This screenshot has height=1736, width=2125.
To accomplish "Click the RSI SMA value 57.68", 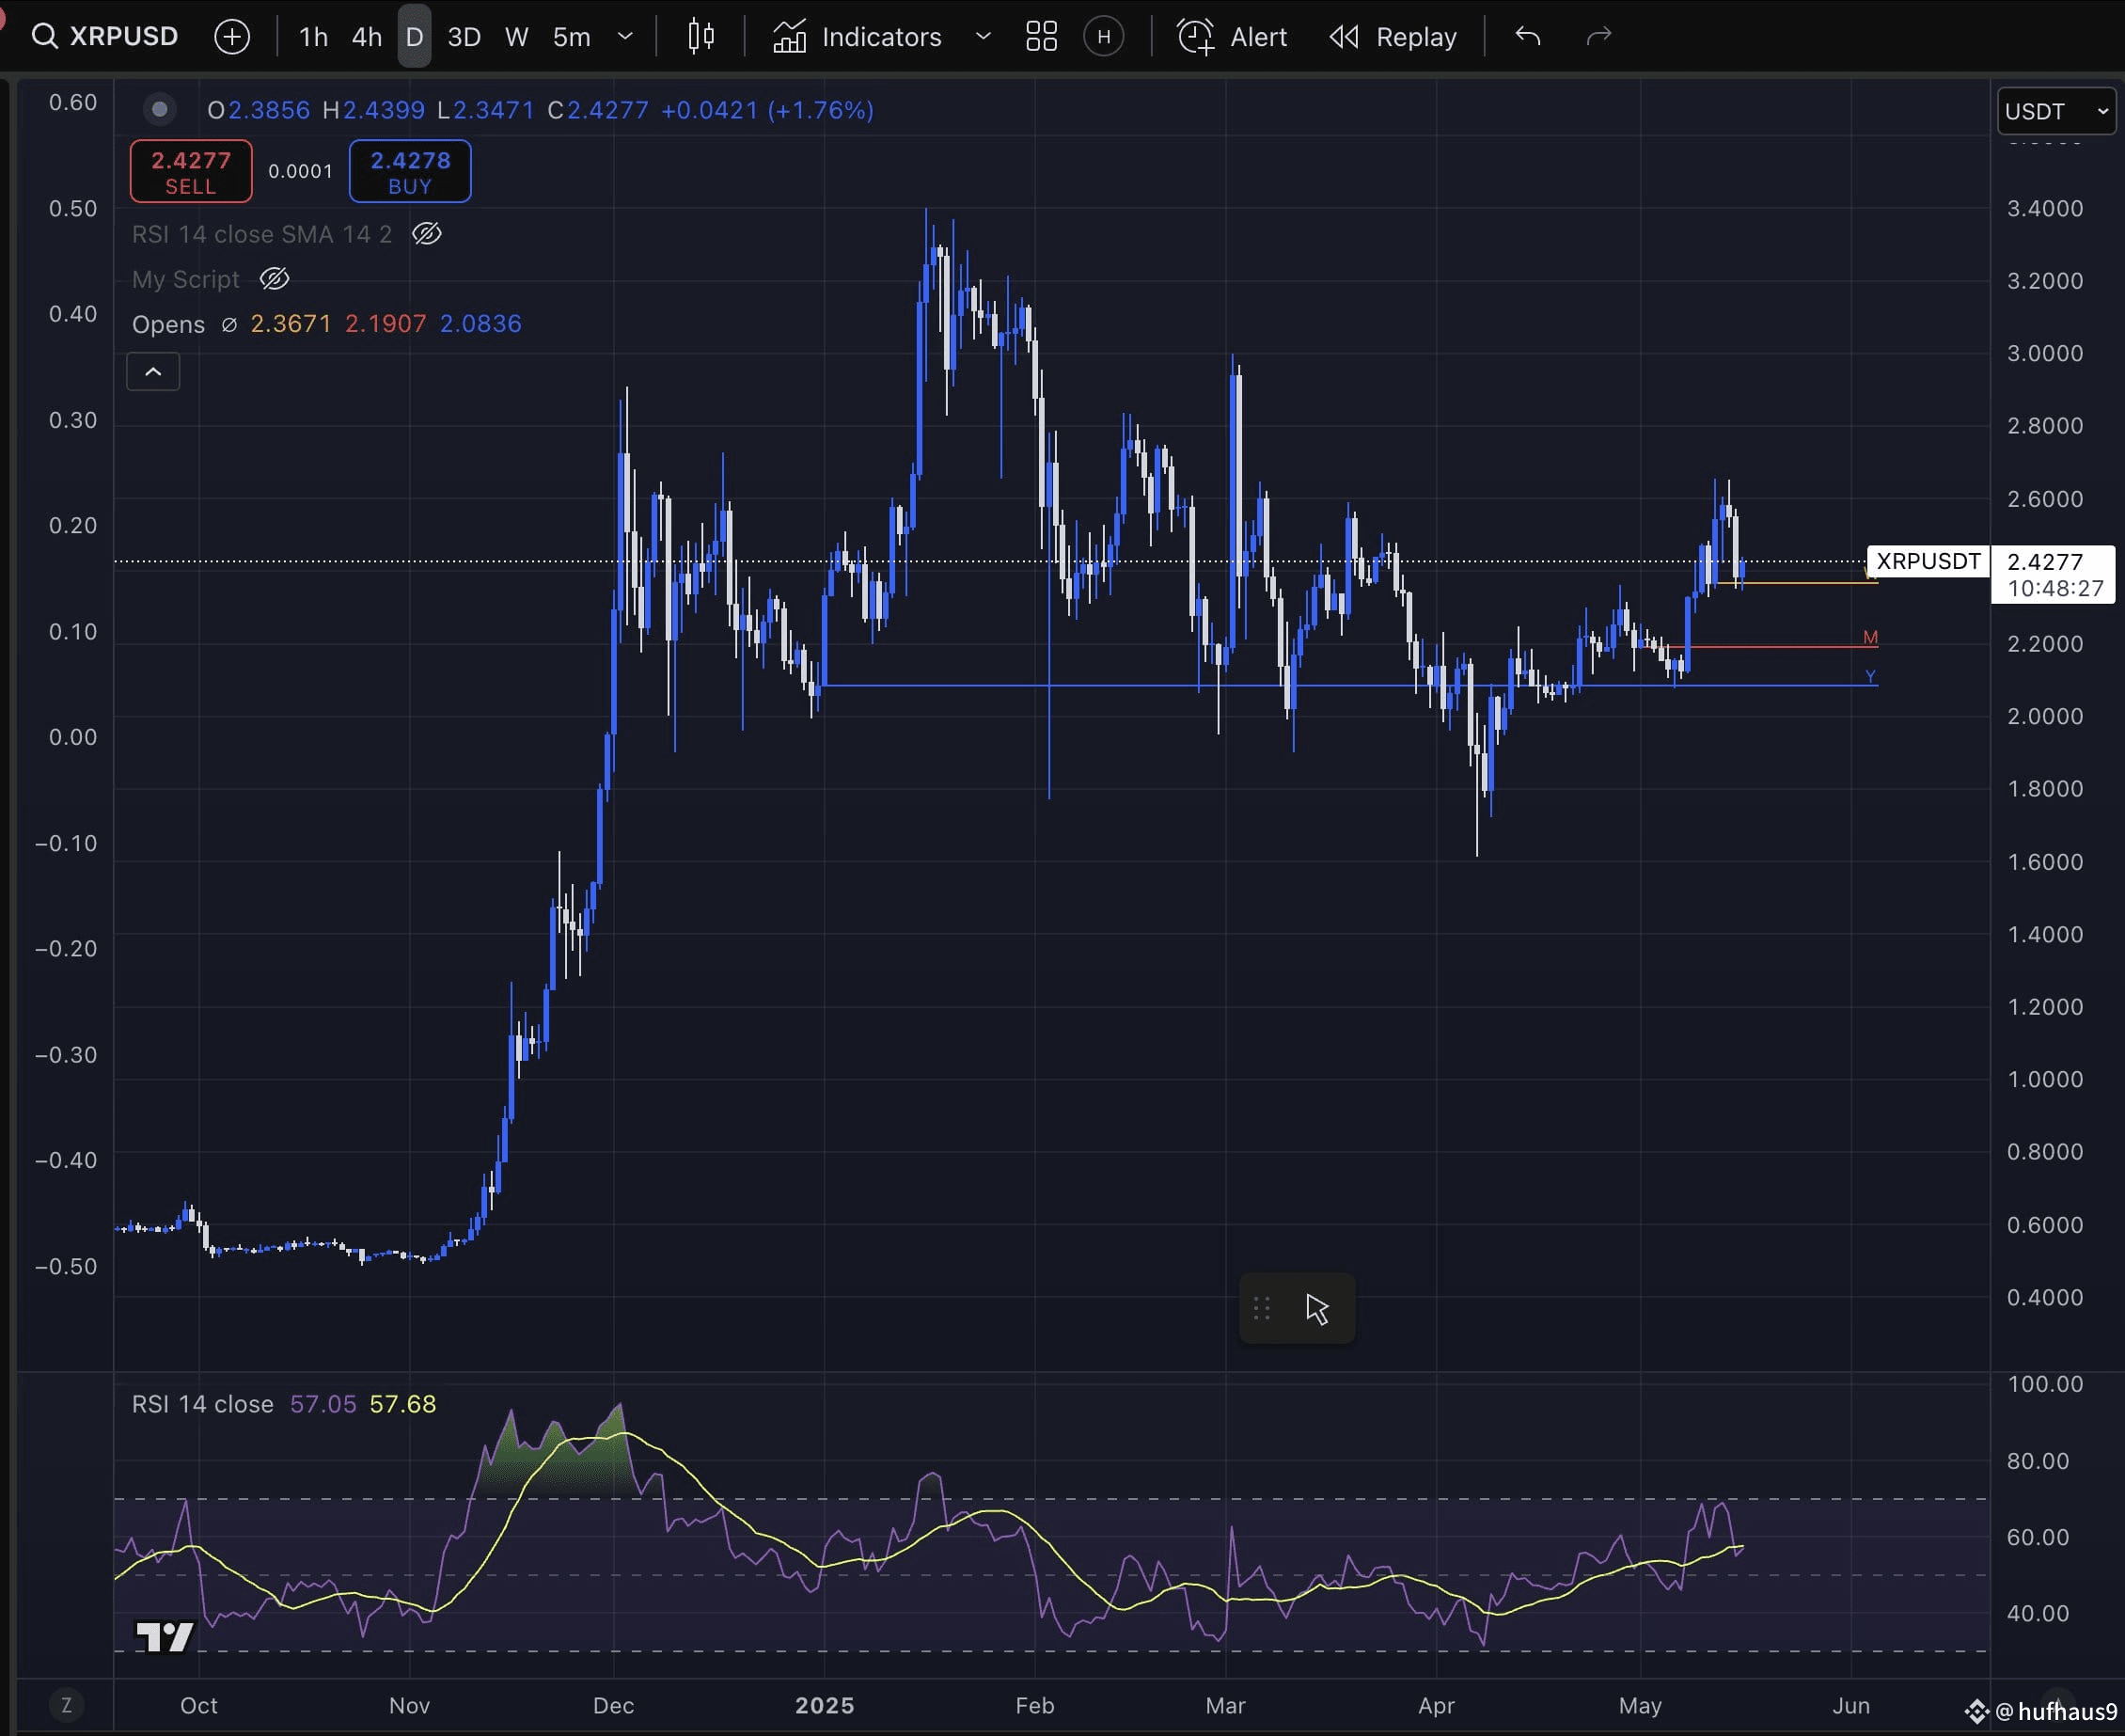I will (403, 1404).
